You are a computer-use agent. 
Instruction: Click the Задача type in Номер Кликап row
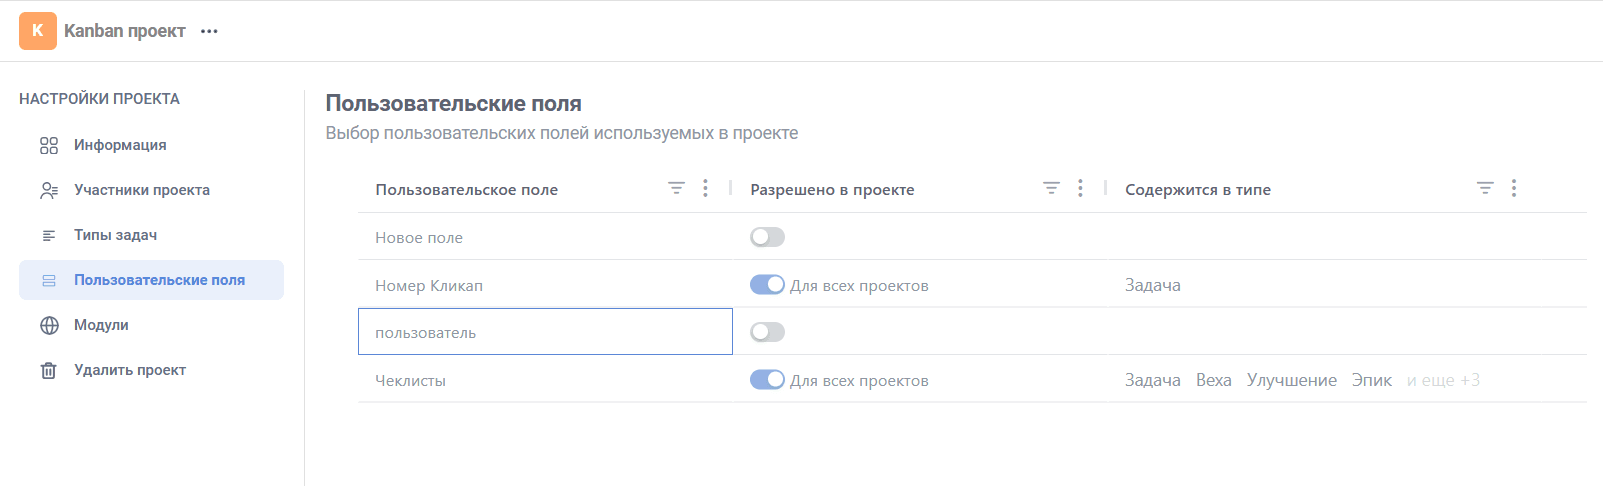click(1153, 285)
